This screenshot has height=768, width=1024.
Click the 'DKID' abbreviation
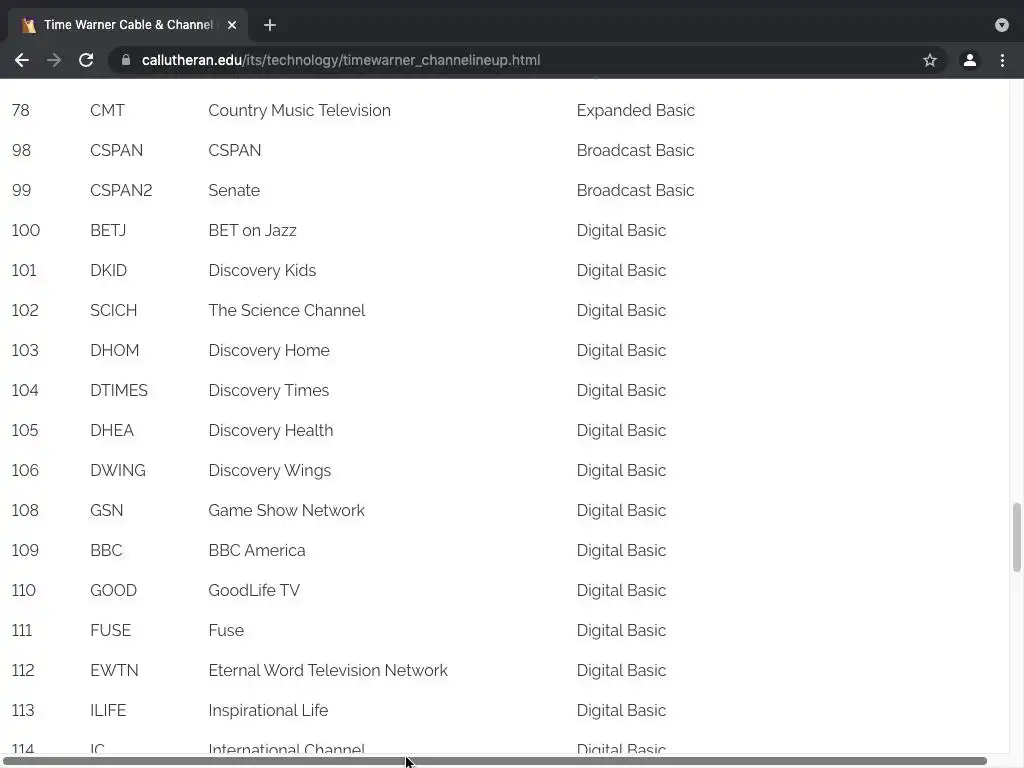108,270
